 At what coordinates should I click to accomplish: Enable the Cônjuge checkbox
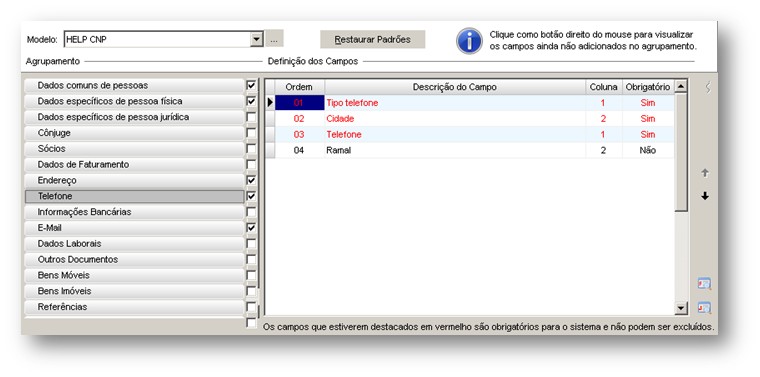click(x=251, y=133)
